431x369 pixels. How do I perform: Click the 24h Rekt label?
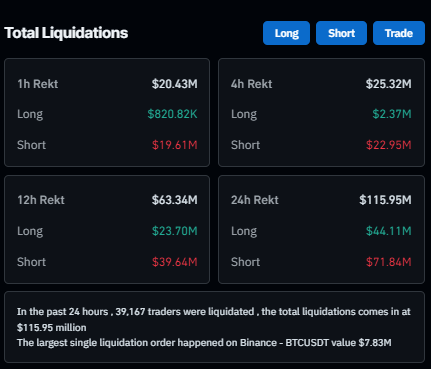(255, 200)
